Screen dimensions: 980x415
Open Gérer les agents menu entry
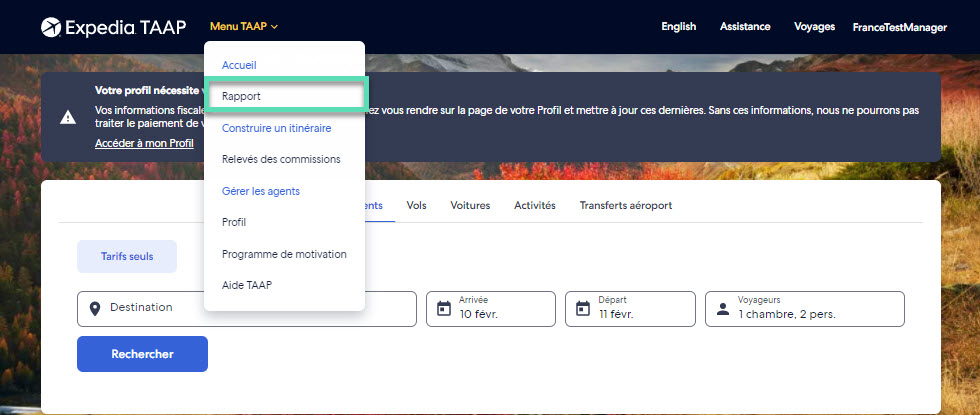[261, 191]
